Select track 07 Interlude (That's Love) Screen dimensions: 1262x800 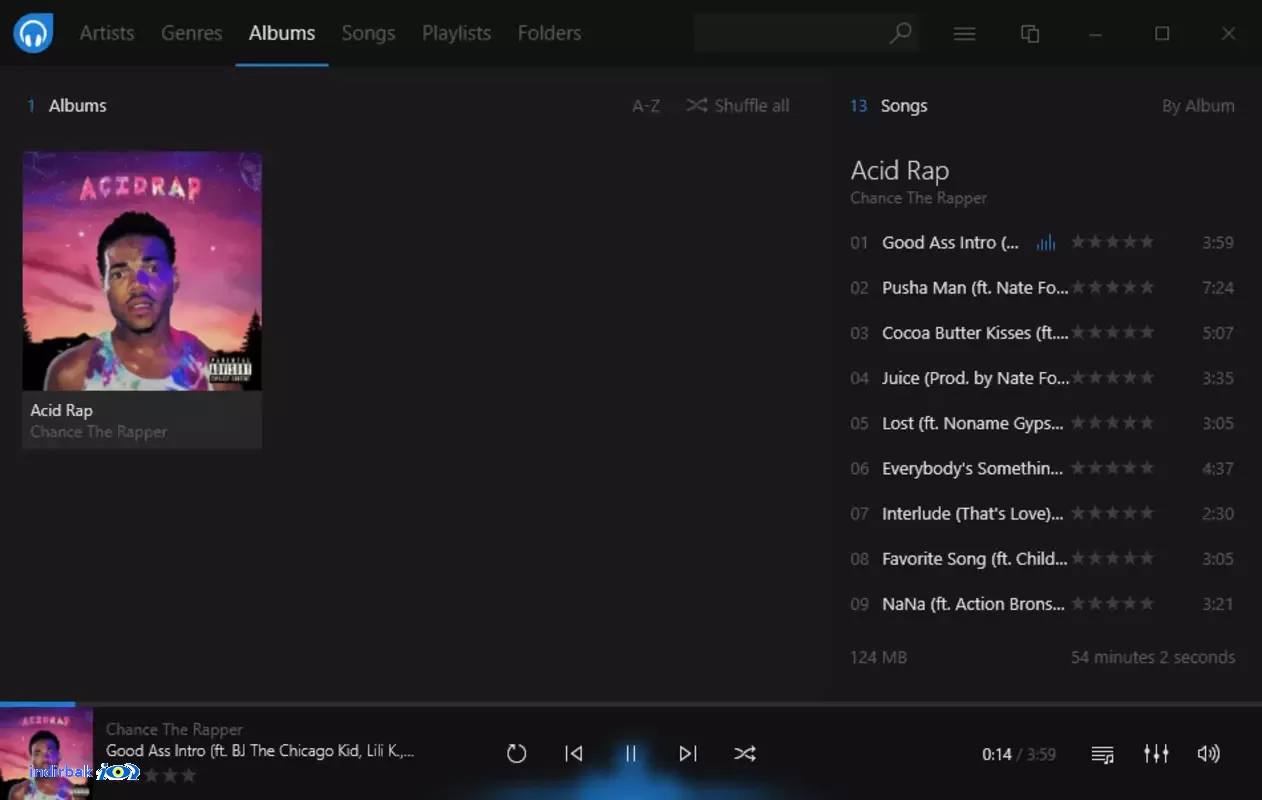tap(1041, 513)
